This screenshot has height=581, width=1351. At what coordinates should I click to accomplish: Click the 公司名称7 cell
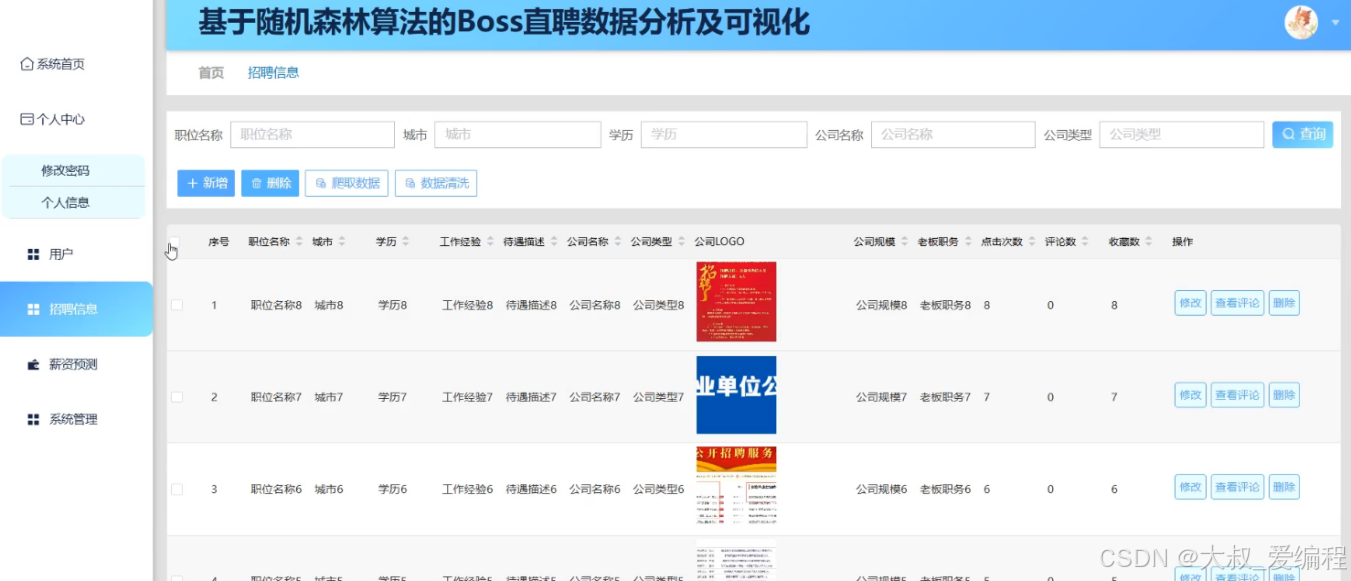click(x=595, y=397)
